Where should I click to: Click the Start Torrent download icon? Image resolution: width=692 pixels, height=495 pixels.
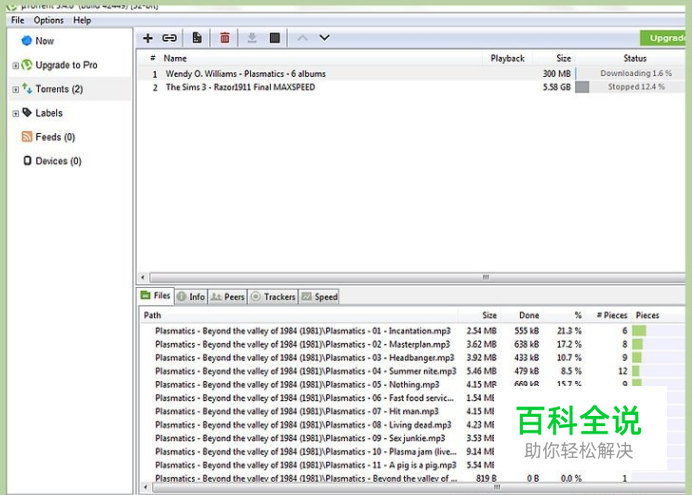click(x=252, y=38)
